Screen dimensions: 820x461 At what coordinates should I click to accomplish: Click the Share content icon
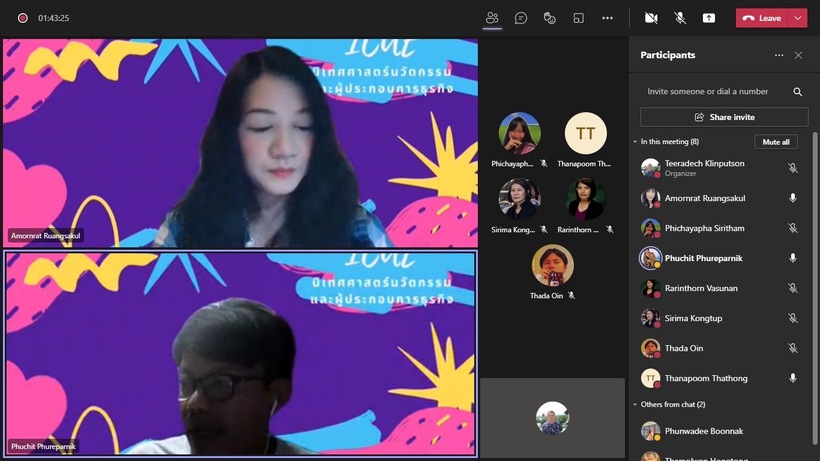coord(709,18)
